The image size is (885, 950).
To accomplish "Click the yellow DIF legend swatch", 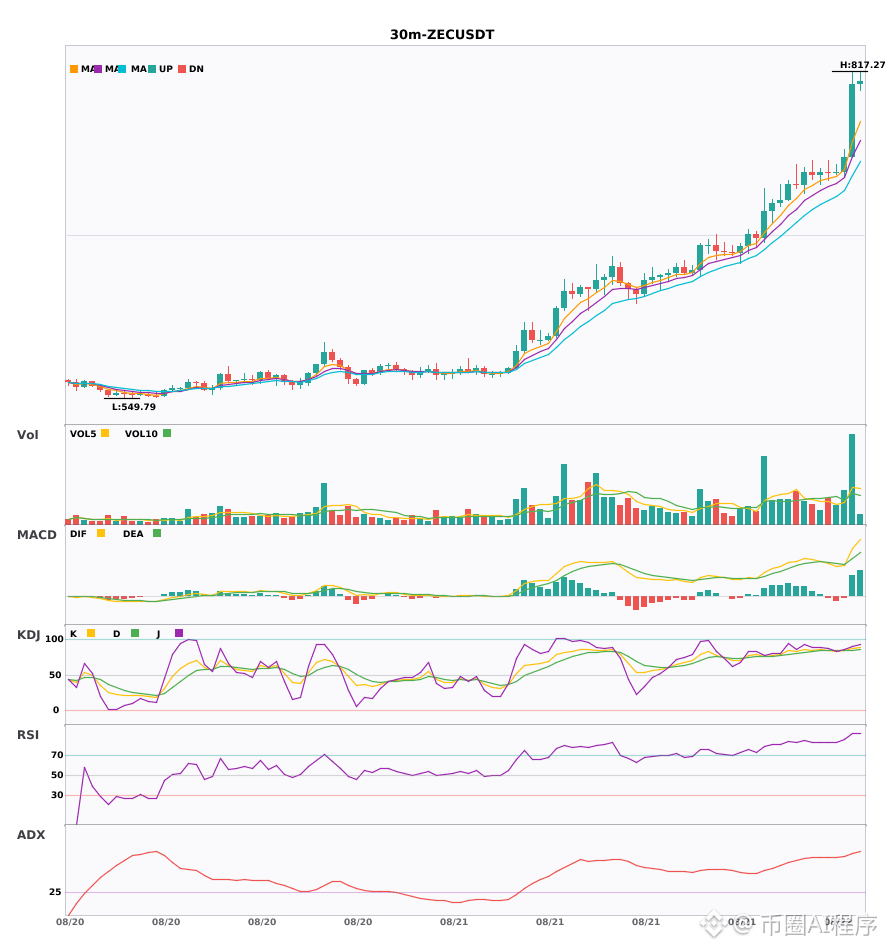I will coord(101,533).
